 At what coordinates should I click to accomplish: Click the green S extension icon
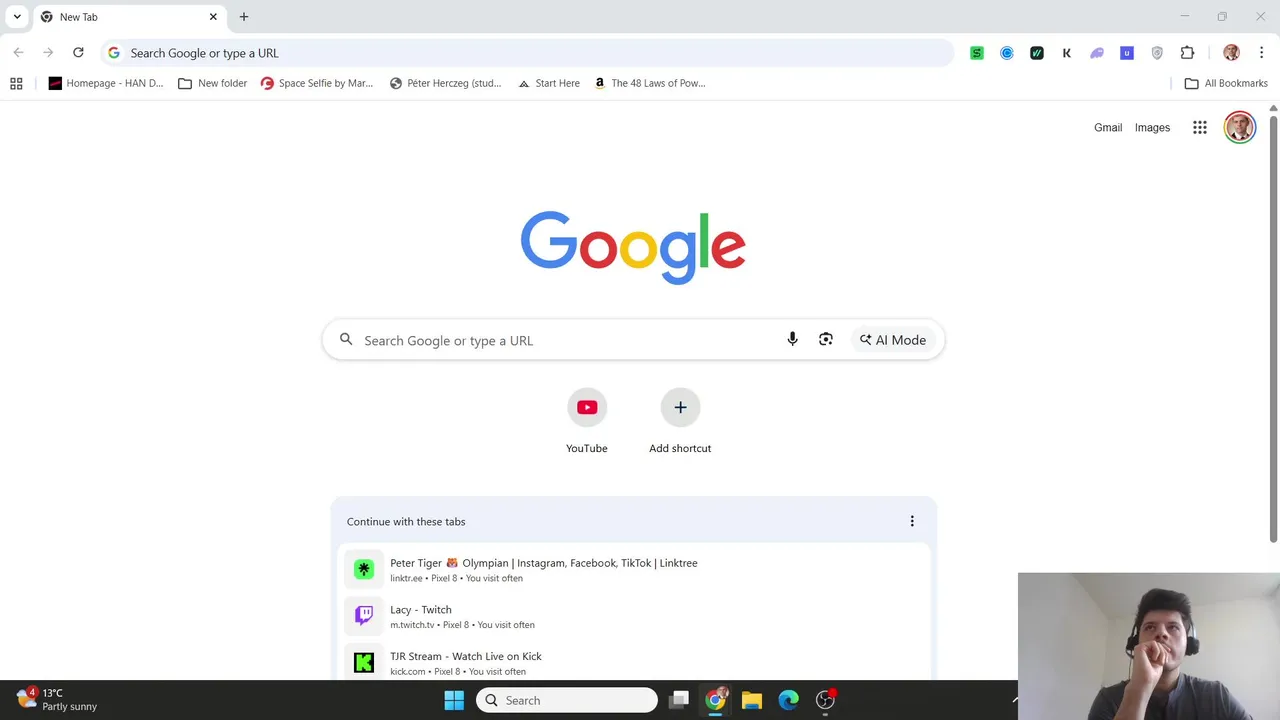pyautogui.click(x=977, y=53)
